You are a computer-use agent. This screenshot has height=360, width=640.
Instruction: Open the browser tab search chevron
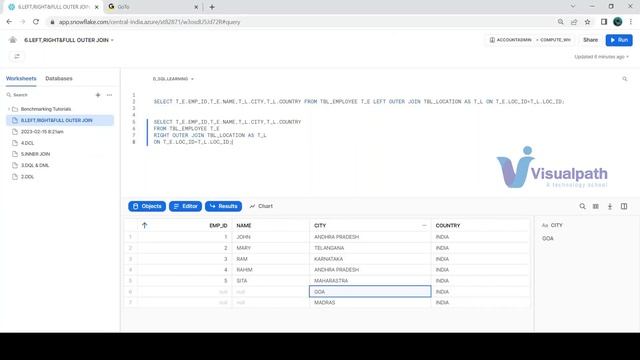pyautogui.click(x=573, y=7)
